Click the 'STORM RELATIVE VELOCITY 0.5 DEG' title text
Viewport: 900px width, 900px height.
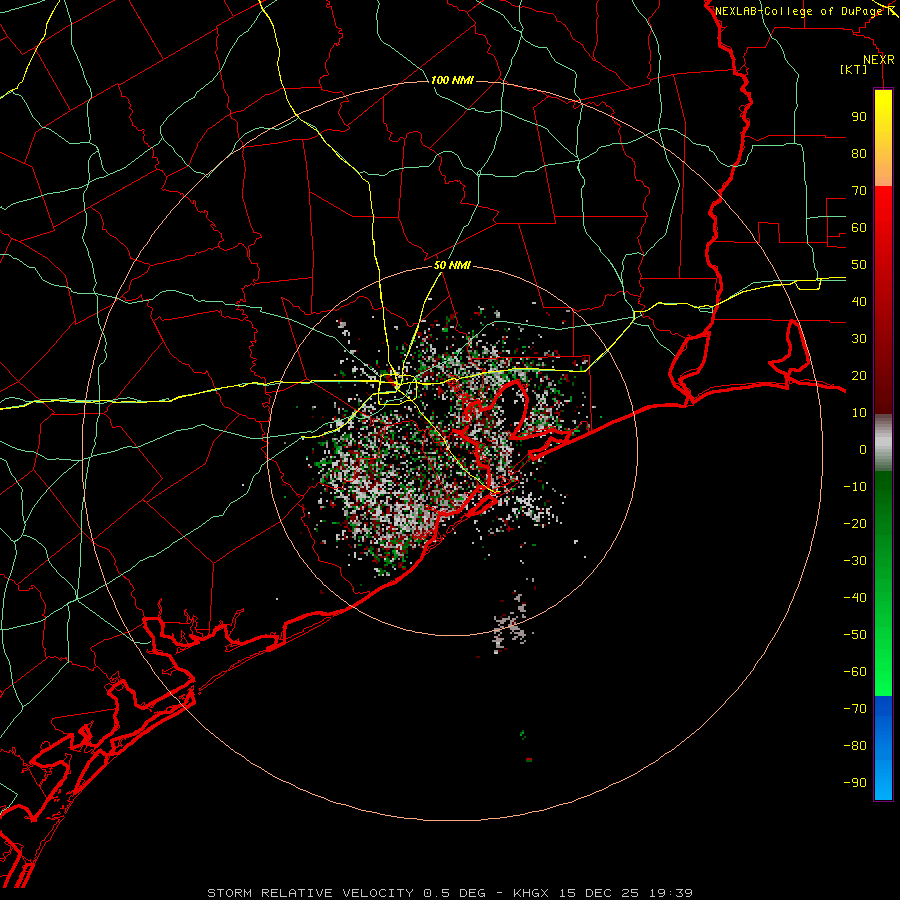346,893
